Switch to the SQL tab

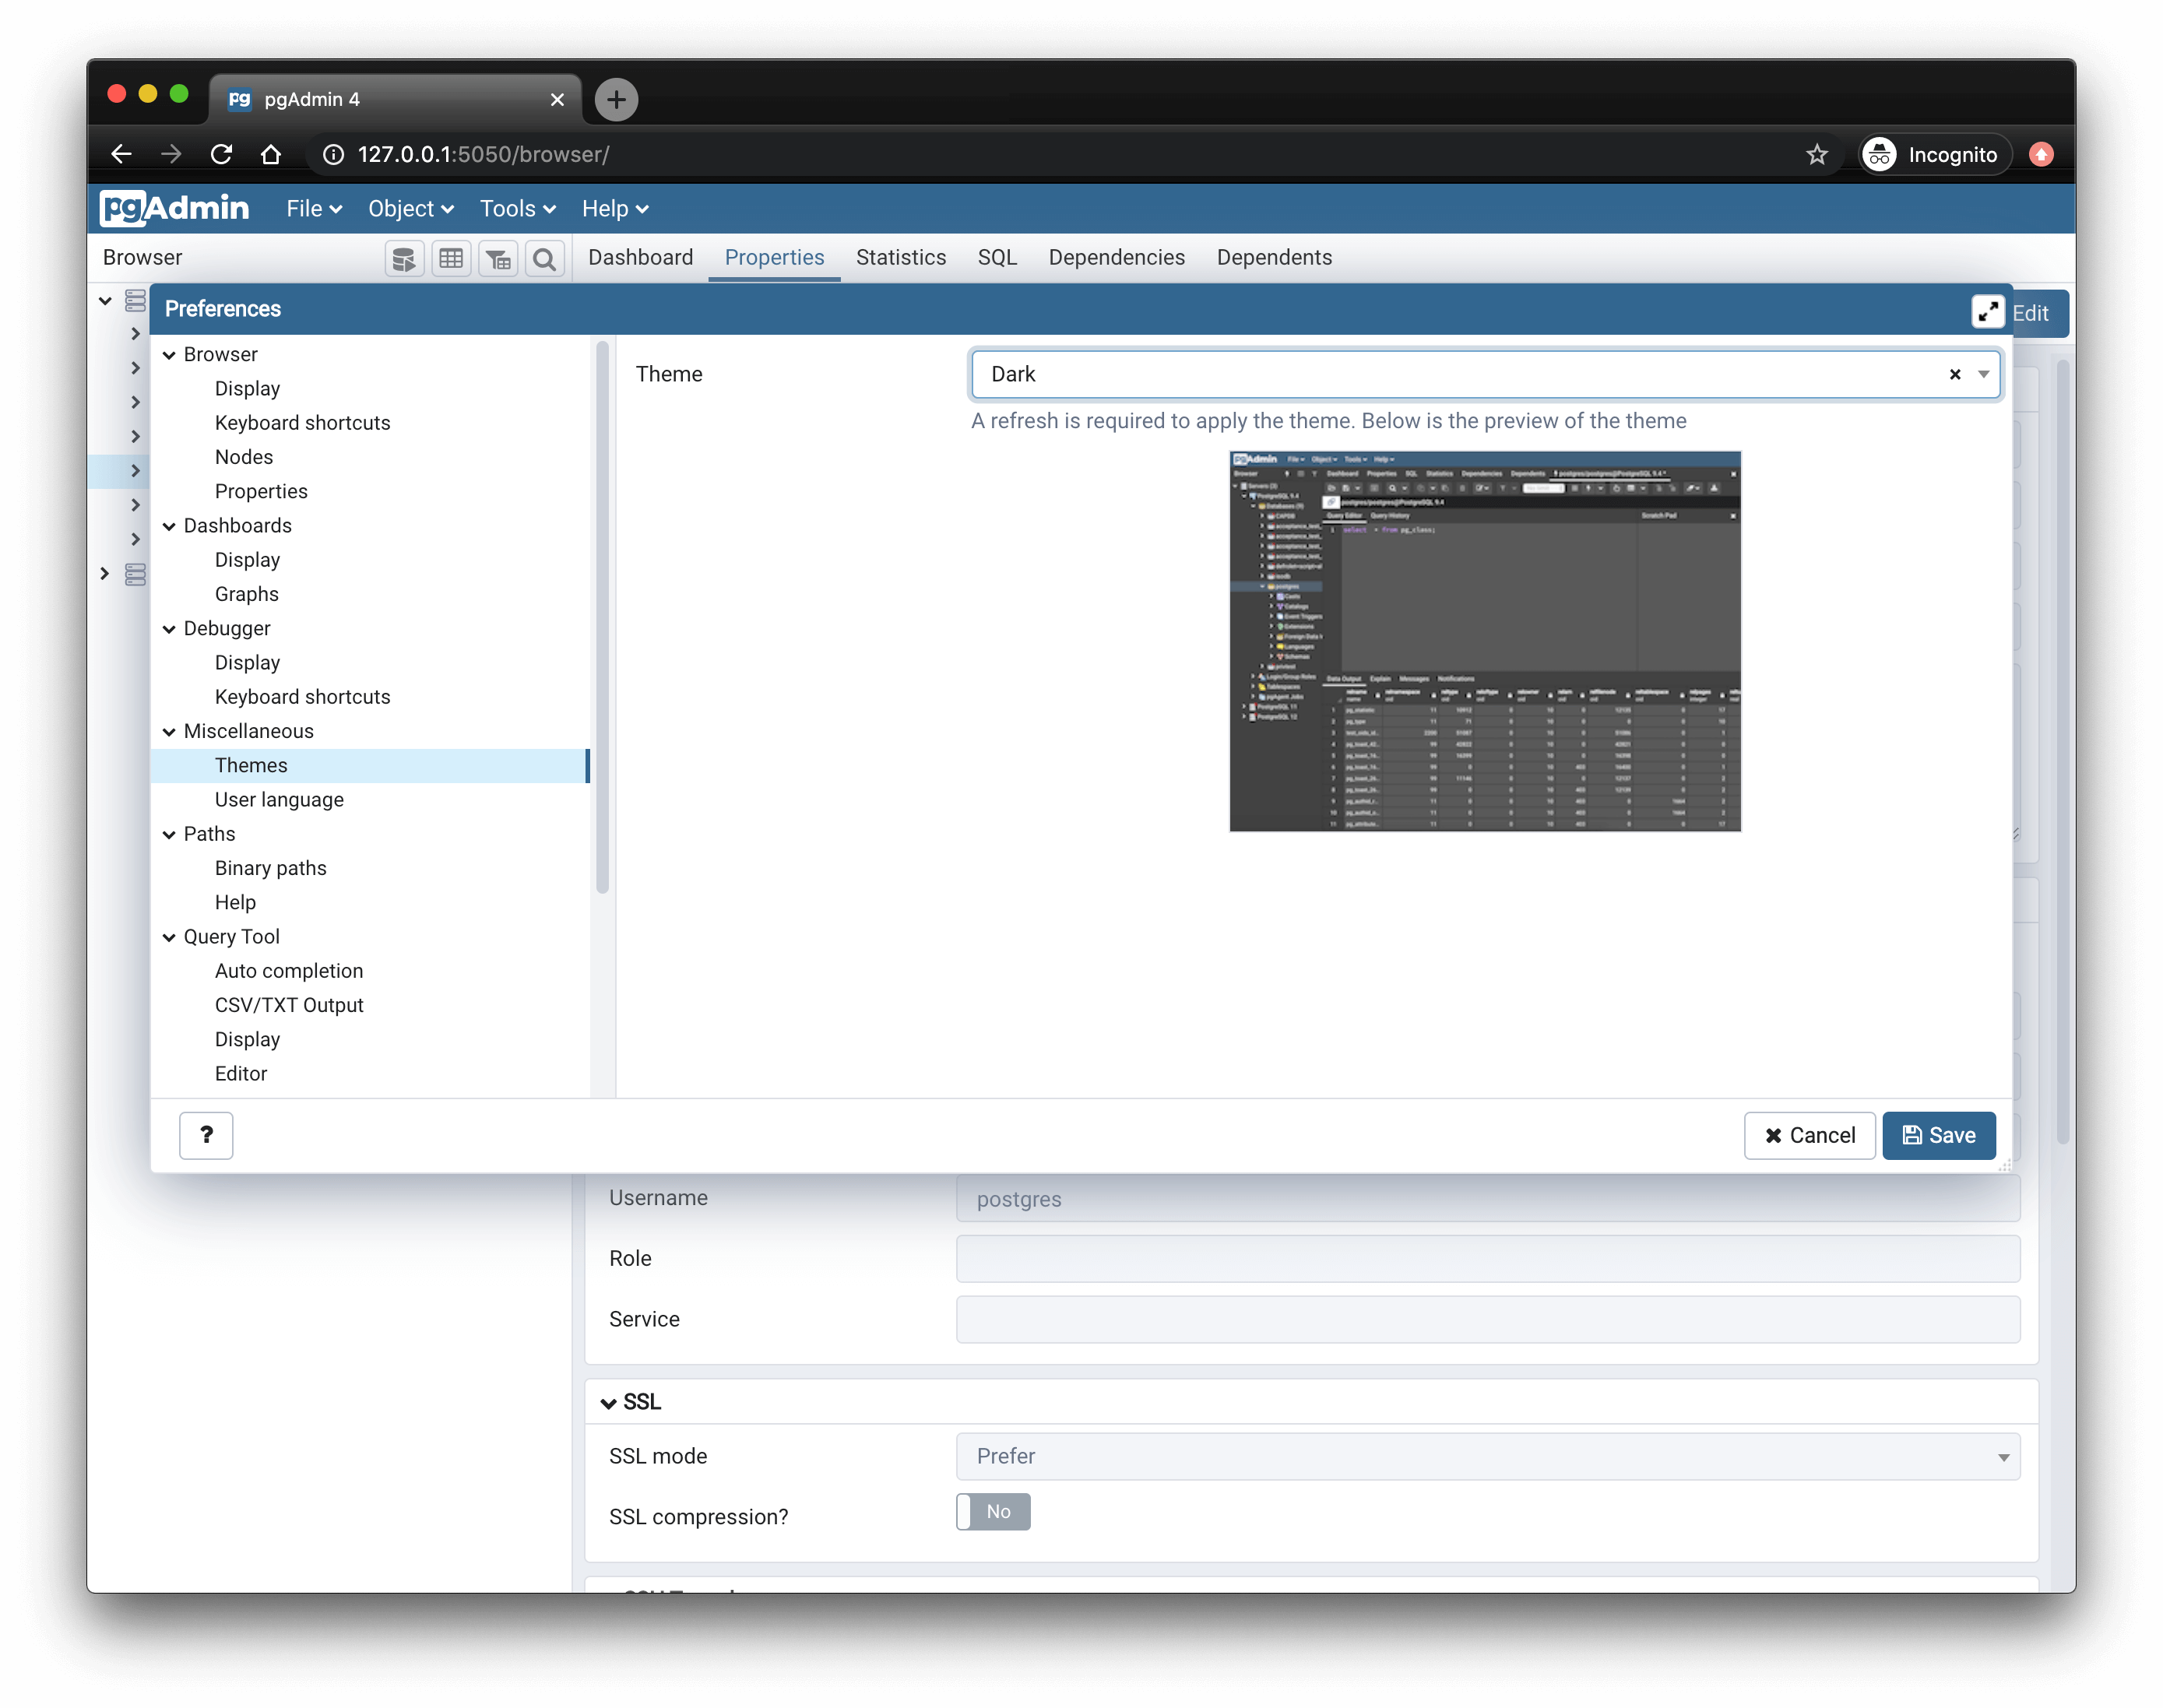click(x=997, y=258)
